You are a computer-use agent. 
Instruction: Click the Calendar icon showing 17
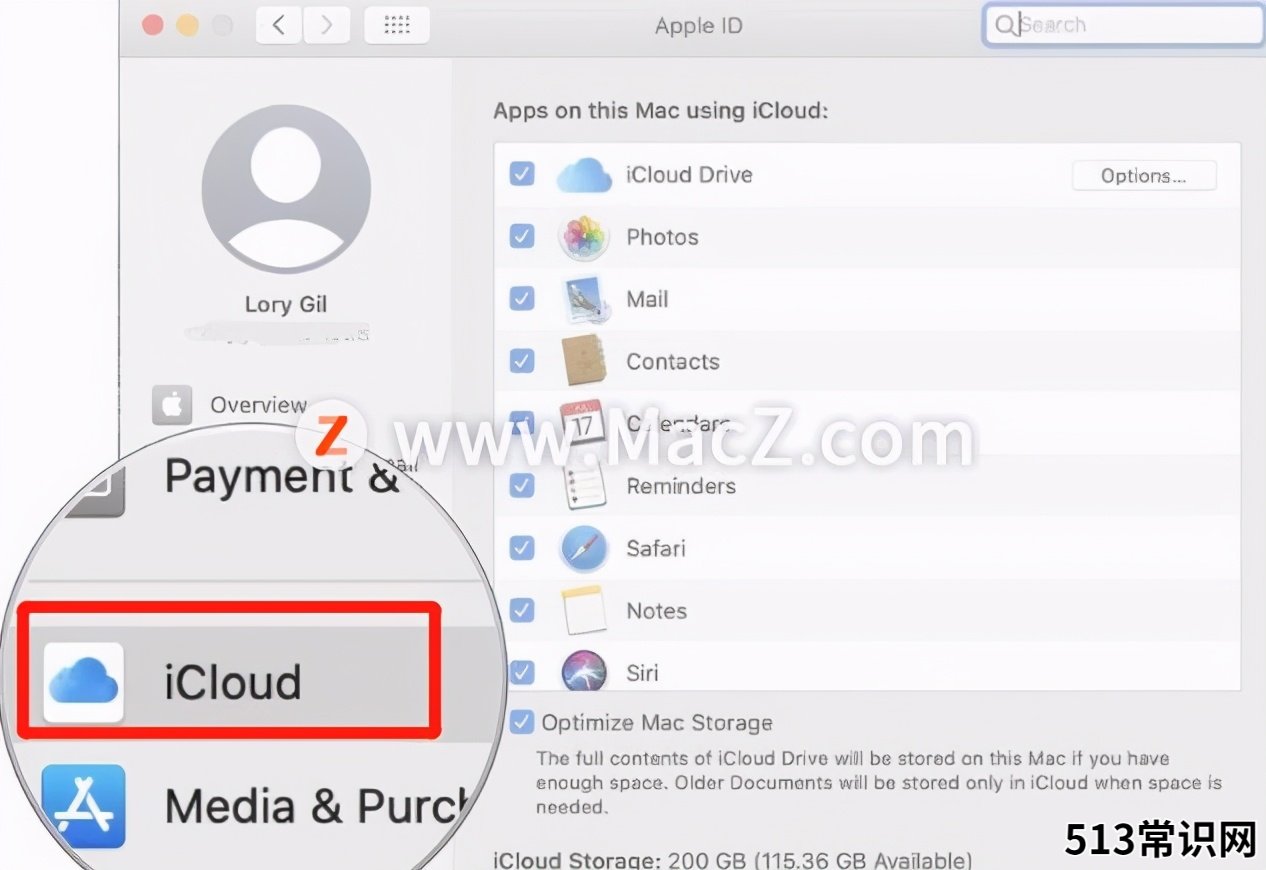583,424
